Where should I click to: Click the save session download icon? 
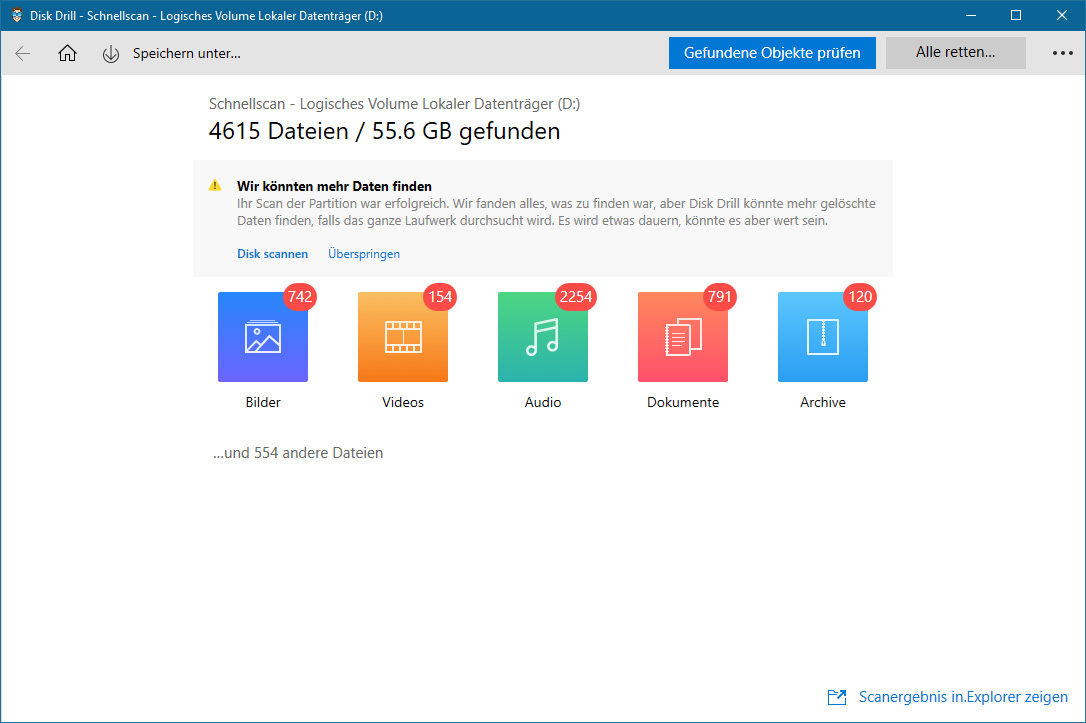coord(111,54)
